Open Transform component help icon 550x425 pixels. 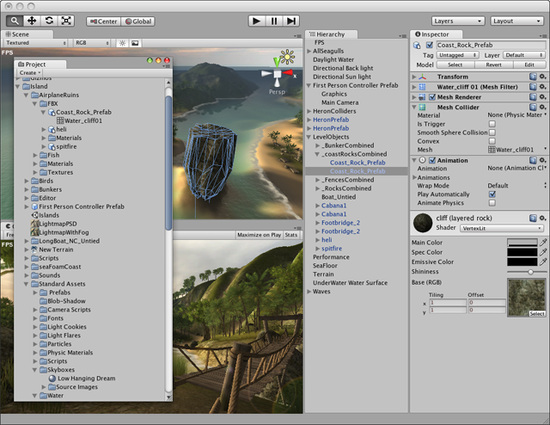(533, 76)
